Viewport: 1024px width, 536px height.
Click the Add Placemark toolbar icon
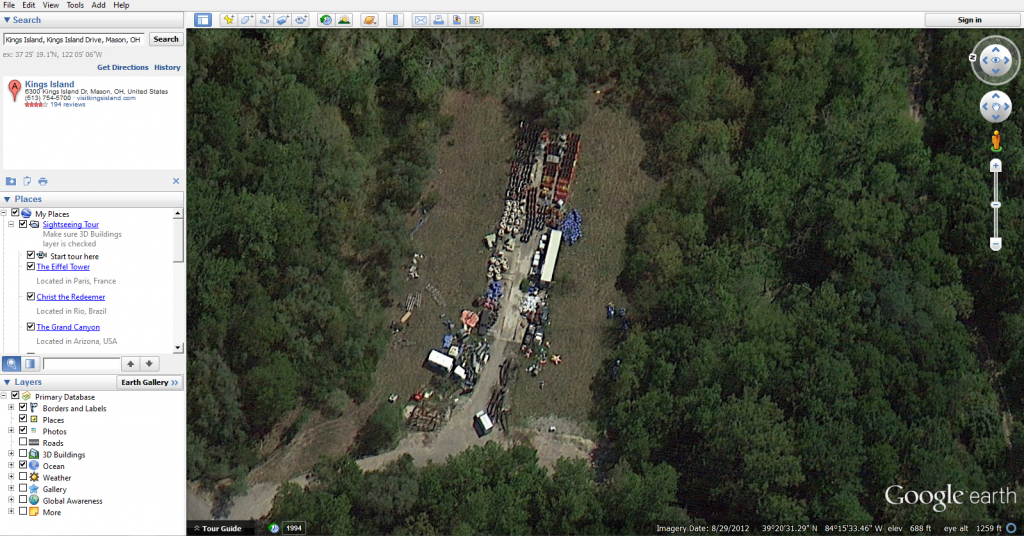(x=228, y=20)
